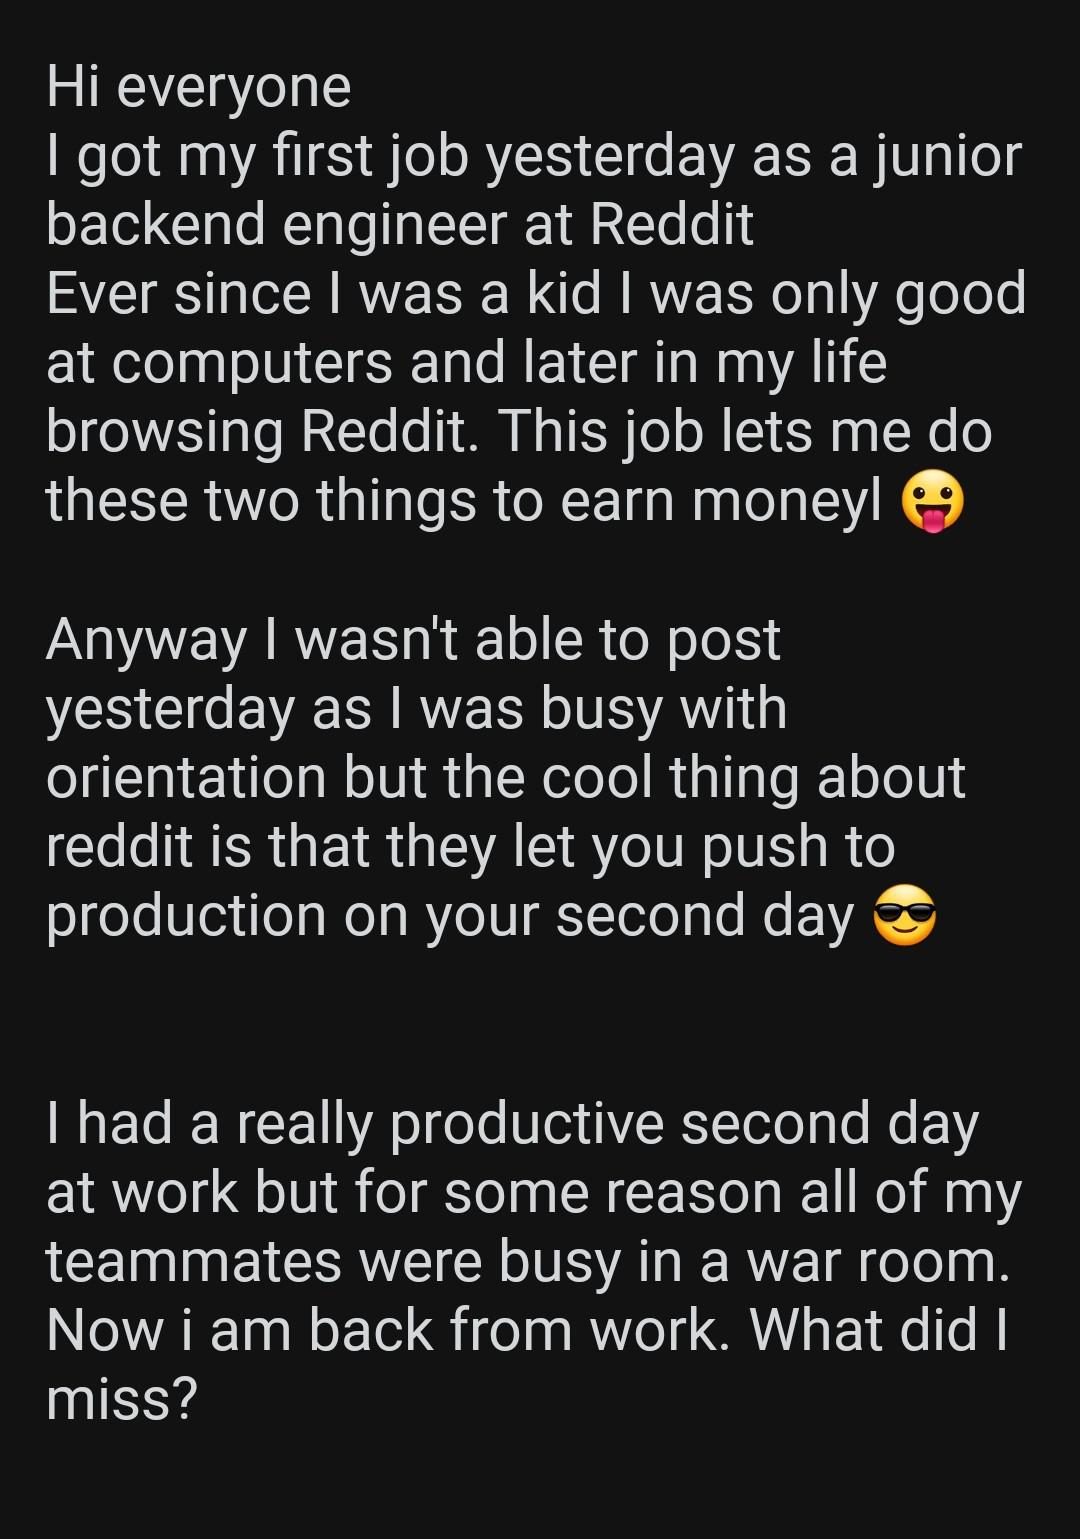1080x1539 pixels.
Task: Click the tongue-out face emoji
Action: click(932, 503)
